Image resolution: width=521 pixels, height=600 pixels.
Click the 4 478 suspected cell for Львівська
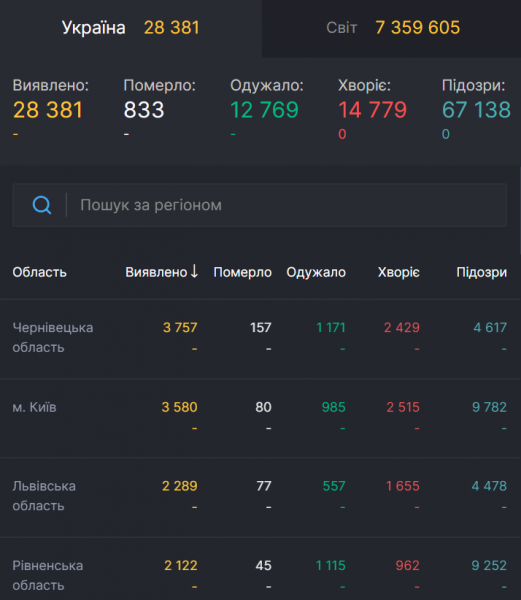tap(489, 486)
